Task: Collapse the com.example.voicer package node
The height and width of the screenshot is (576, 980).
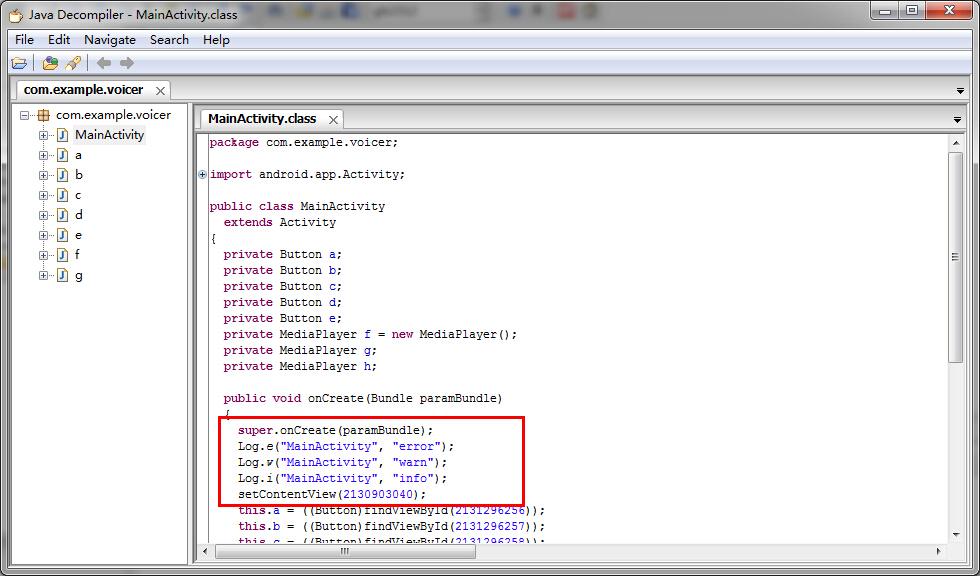Action: [25, 115]
